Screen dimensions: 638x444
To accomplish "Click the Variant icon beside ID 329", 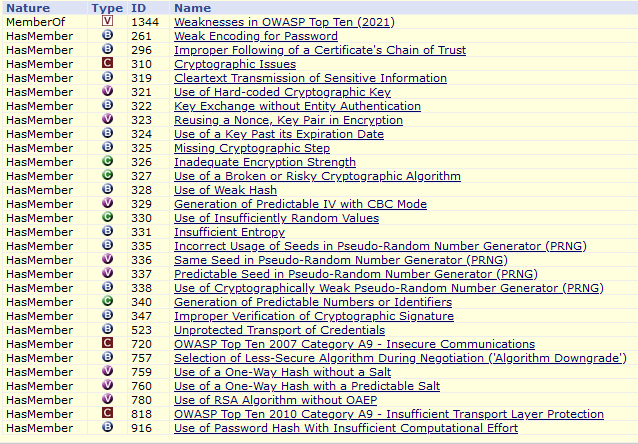I will tap(107, 203).
